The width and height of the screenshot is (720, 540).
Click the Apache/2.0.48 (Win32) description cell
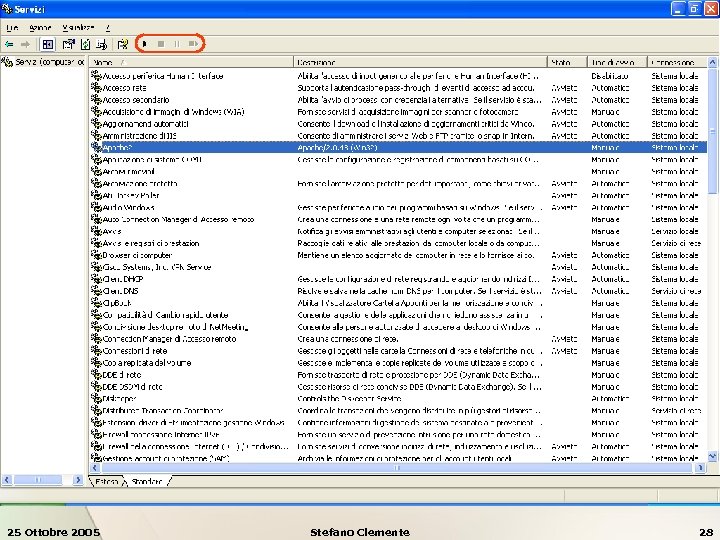click(x=338, y=147)
